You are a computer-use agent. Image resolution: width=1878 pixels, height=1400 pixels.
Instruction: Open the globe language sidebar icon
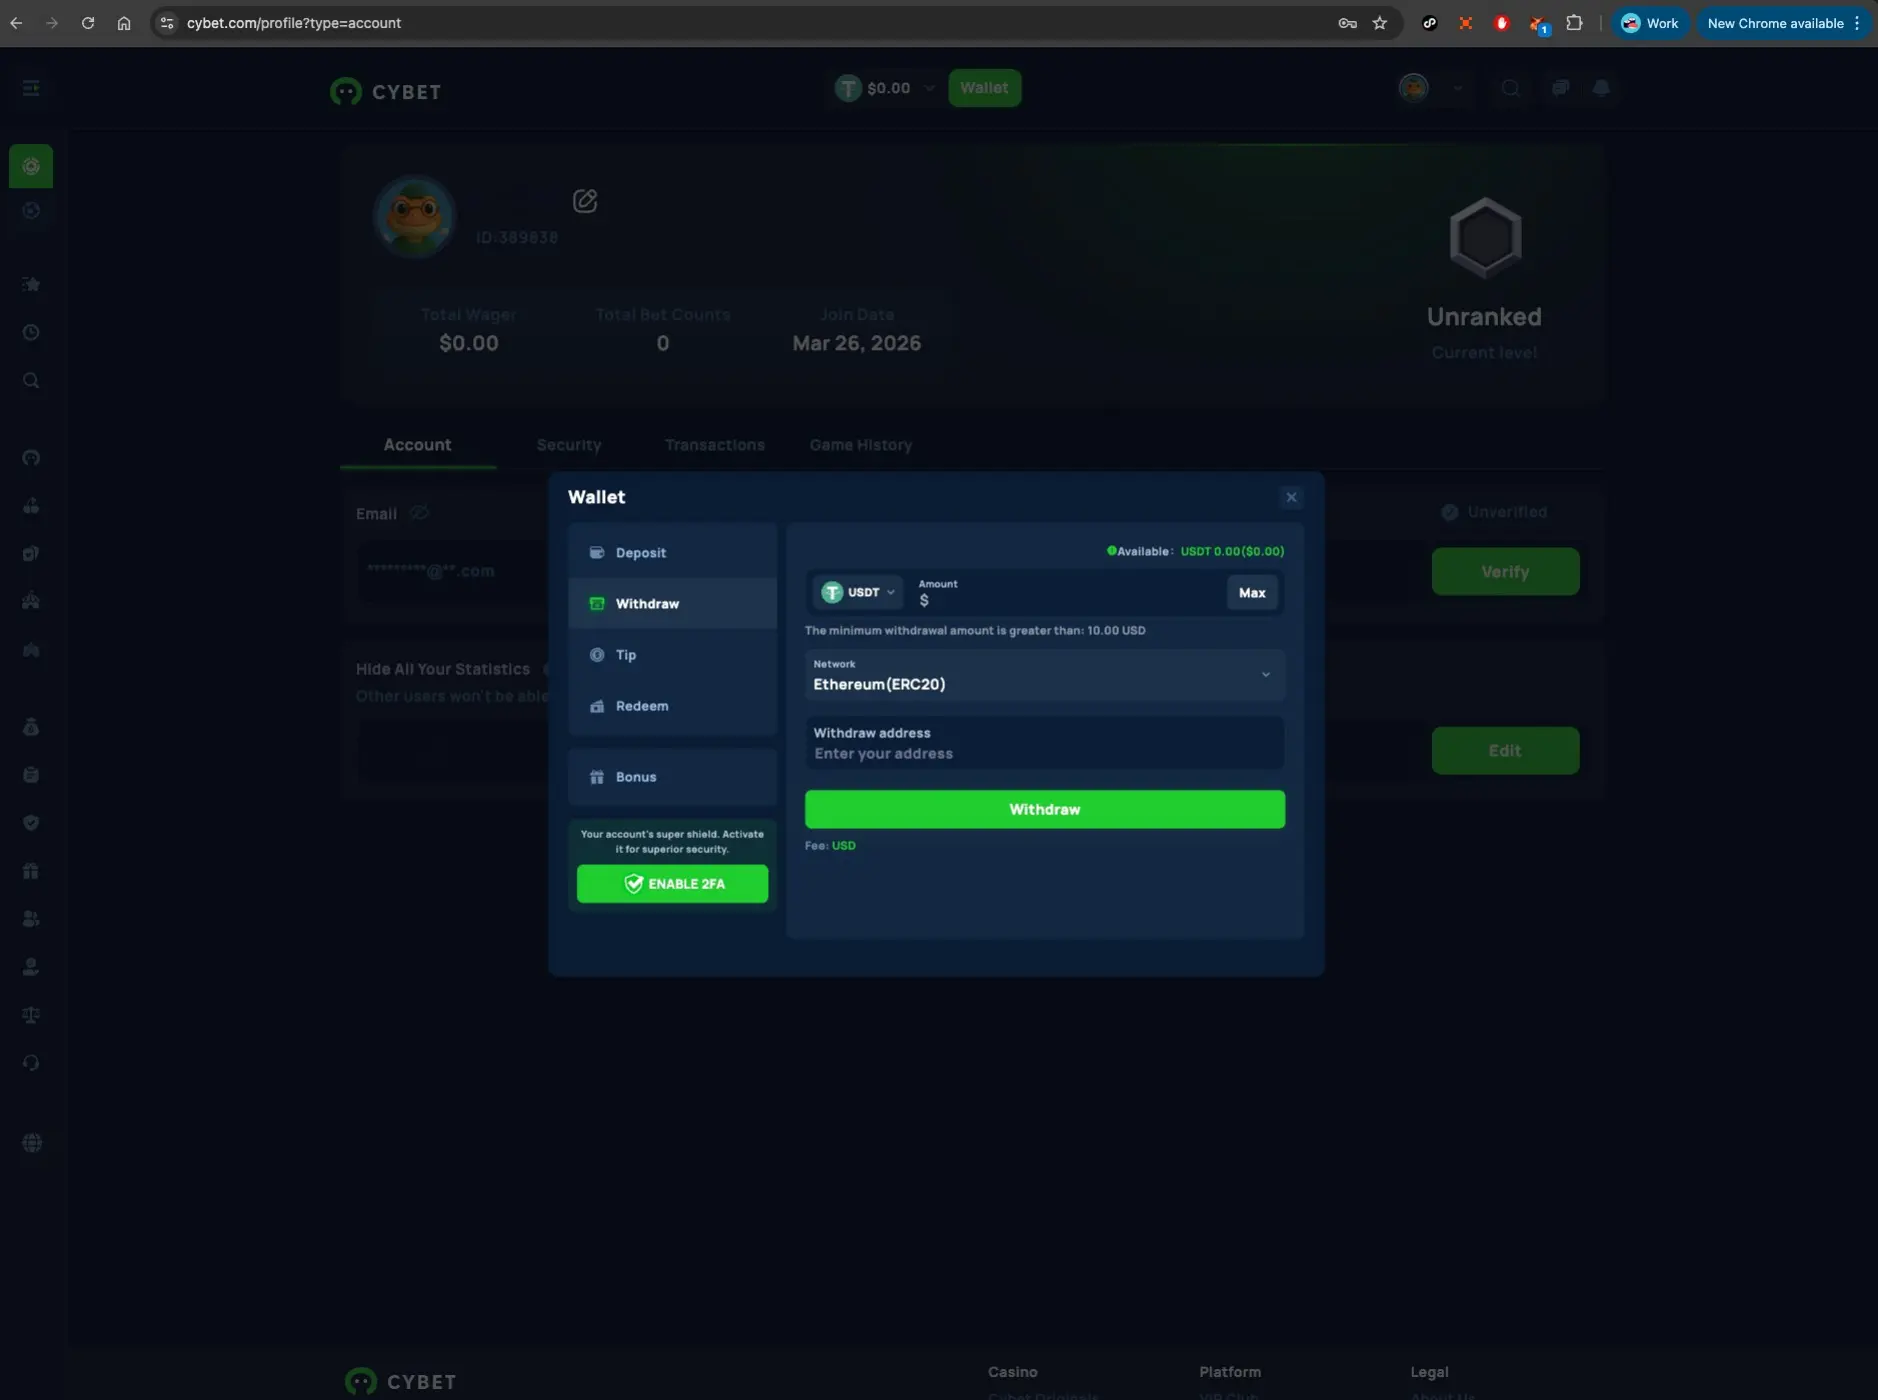pyautogui.click(x=32, y=1142)
